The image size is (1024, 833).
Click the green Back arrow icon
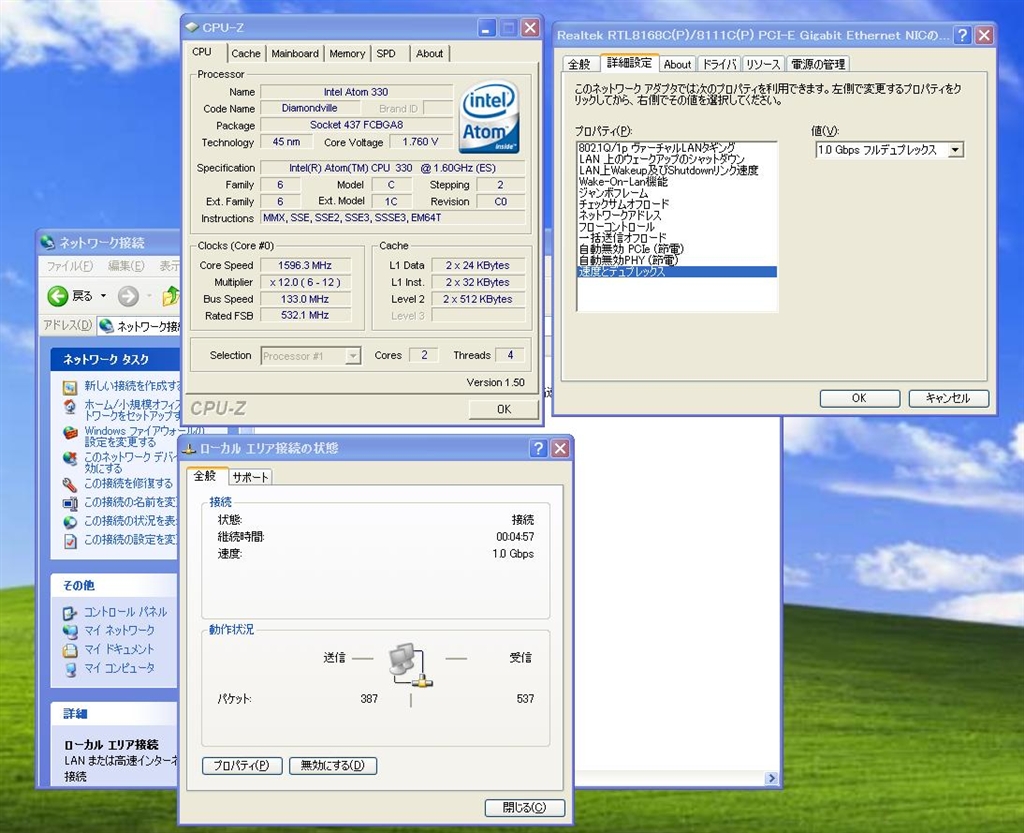tap(58, 296)
